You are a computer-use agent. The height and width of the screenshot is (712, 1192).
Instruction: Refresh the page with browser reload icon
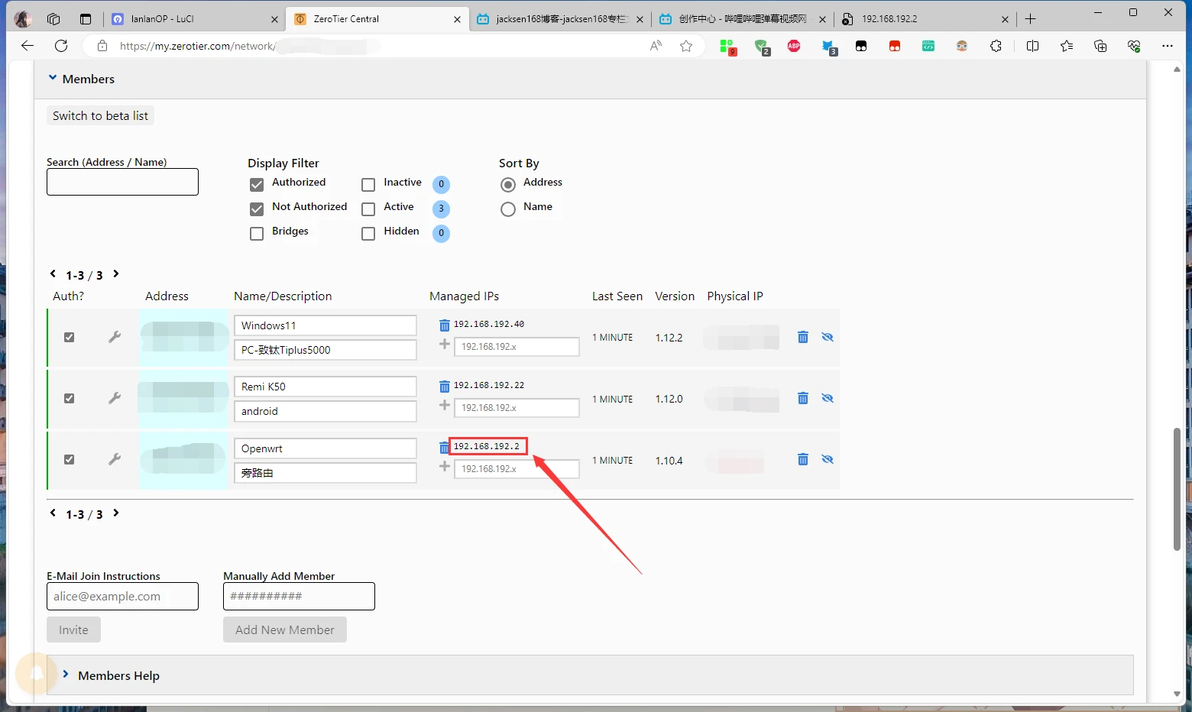tap(62, 46)
